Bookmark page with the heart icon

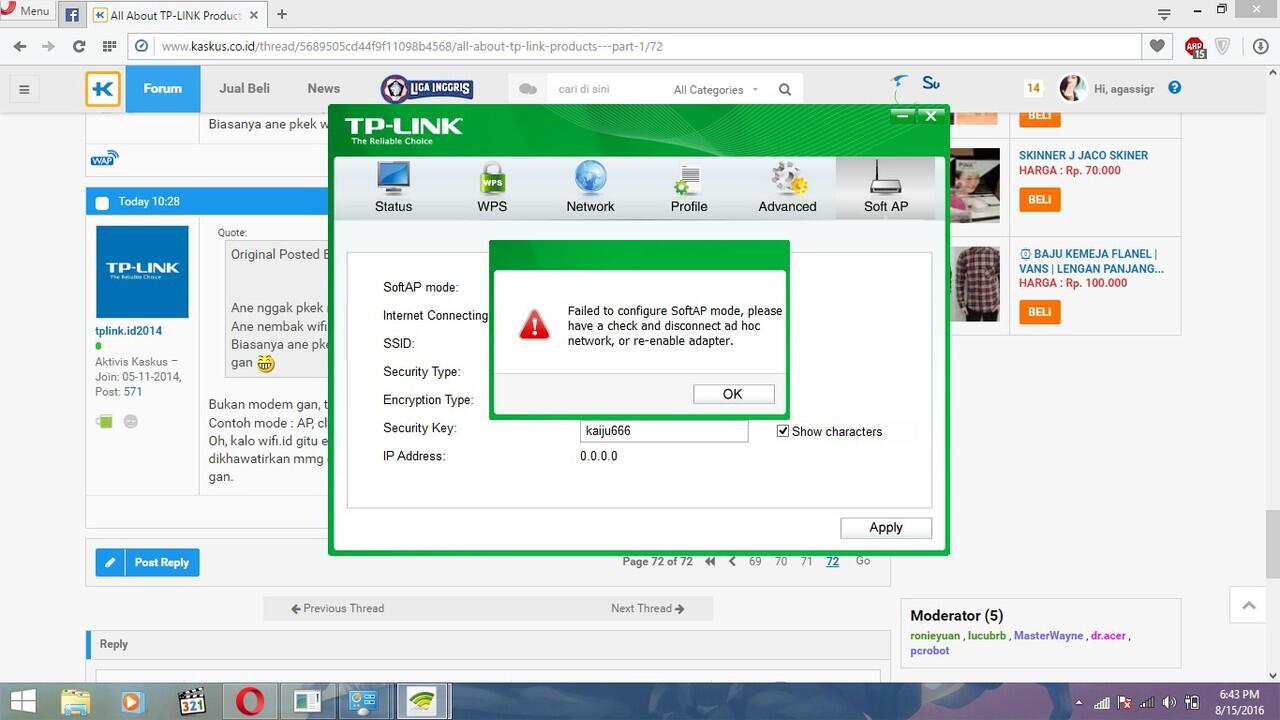(x=1157, y=46)
